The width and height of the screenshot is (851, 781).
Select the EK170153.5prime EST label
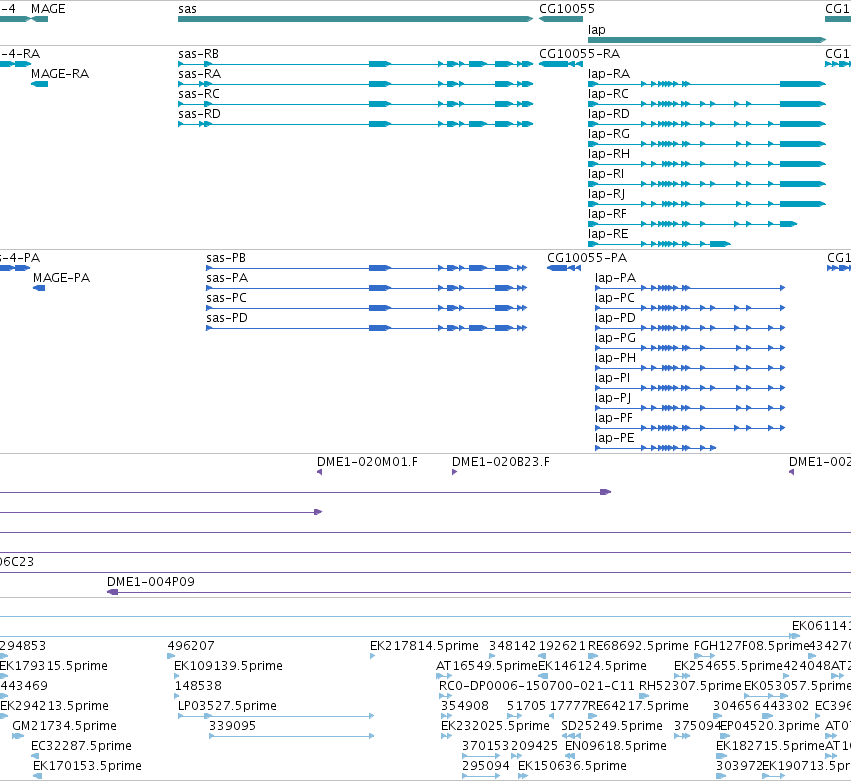point(87,766)
